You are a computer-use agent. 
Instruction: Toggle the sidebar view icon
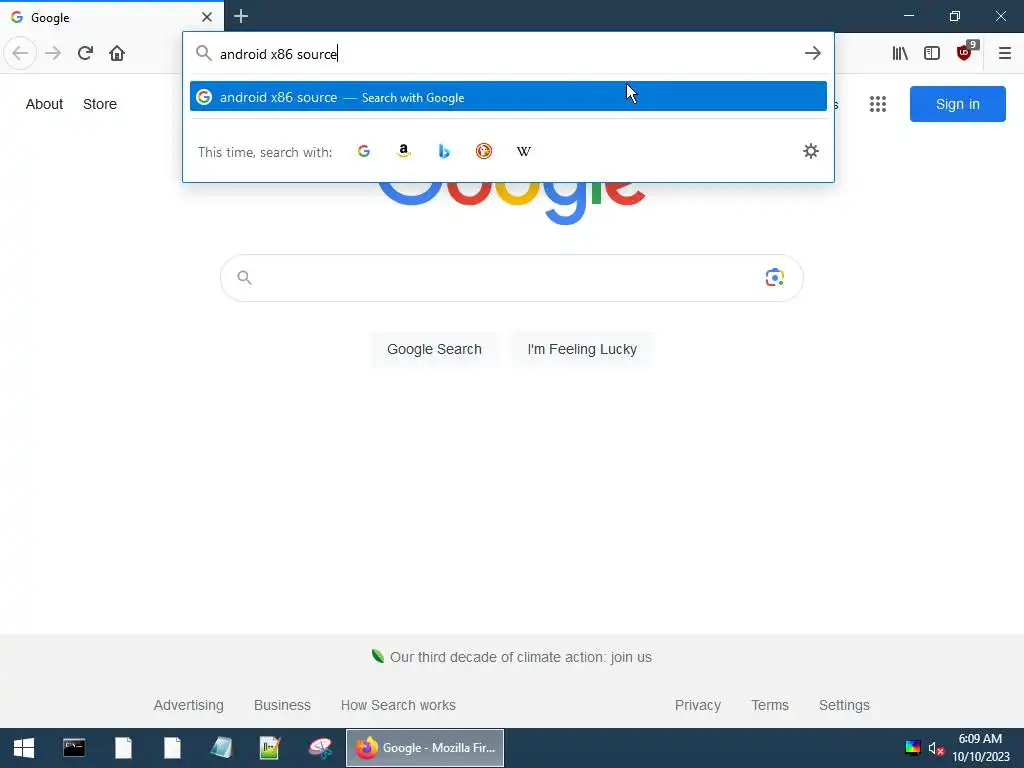(x=932, y=53)
